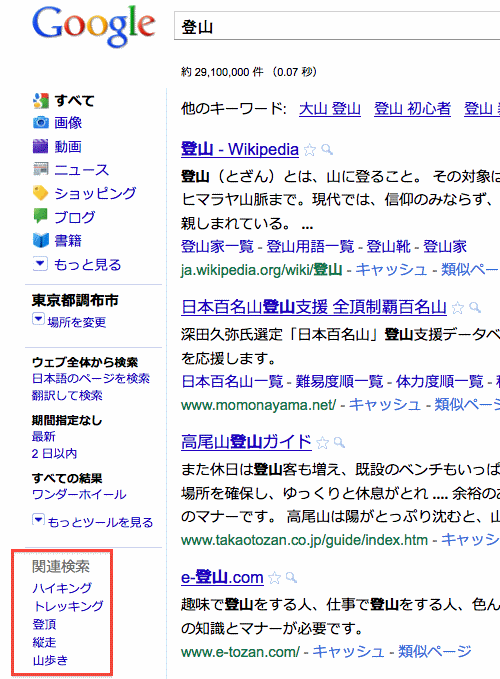This screenshot has width=500, height=679.
Task: Select the すべて search category
Action: point(74,100)
